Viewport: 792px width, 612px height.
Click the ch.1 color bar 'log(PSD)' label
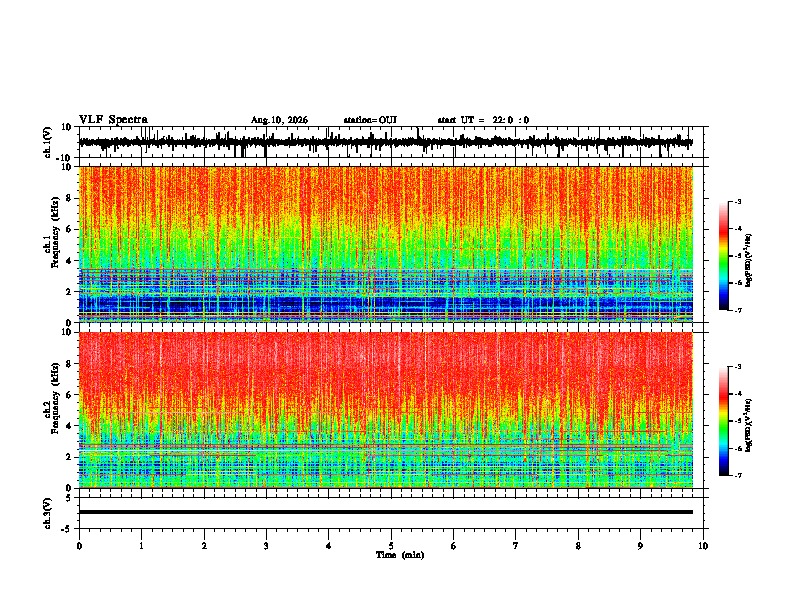click(x=749, y=261)
